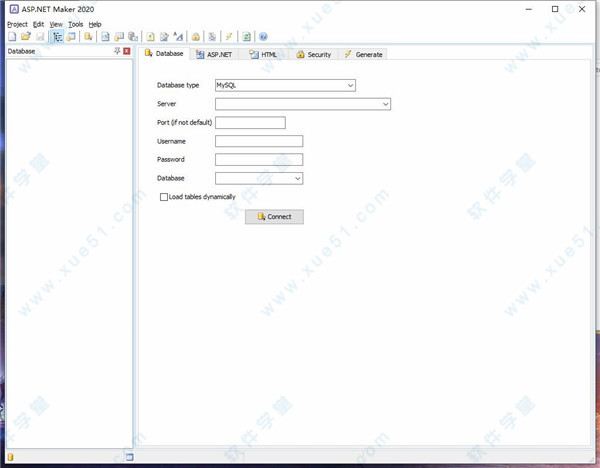Click the New Project toolbar icon
The image size is (600, 468).
tap(12, 37)
